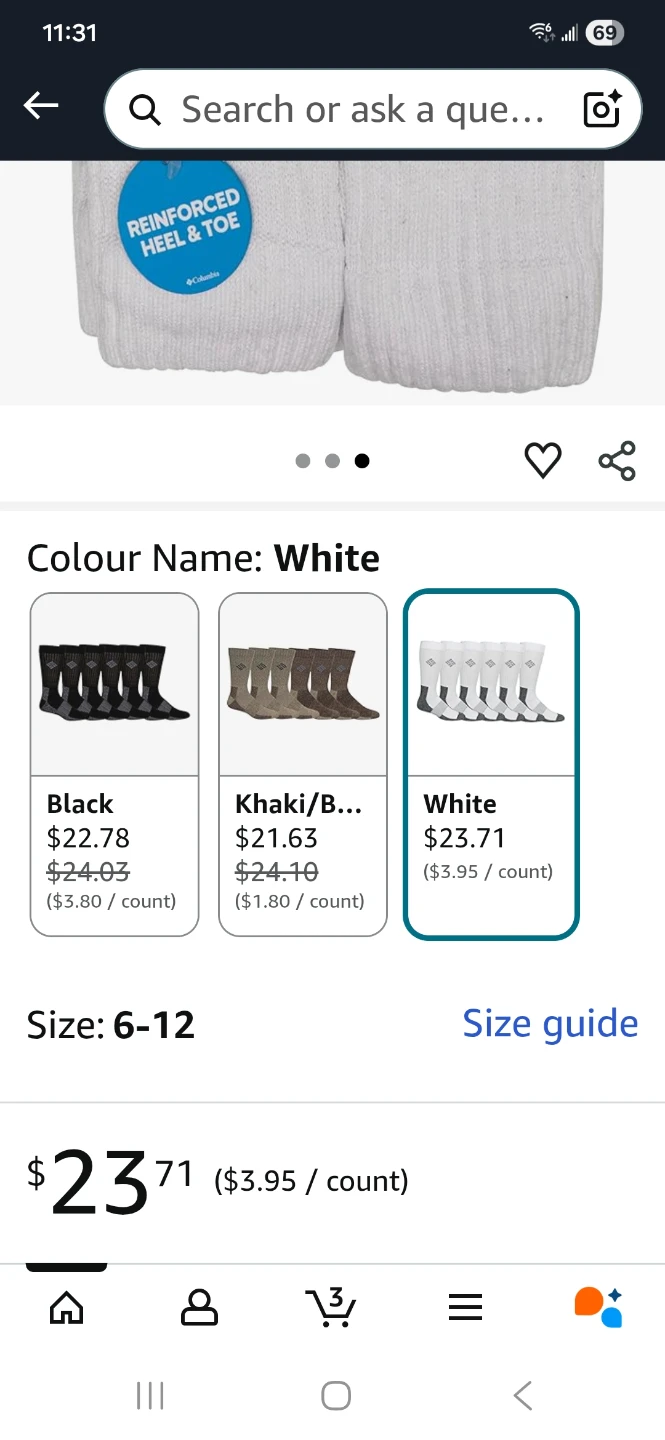This screenshot has width=665, height=1440.
Task: Add item to wish list with heart icon
Action: click(543, 460)
